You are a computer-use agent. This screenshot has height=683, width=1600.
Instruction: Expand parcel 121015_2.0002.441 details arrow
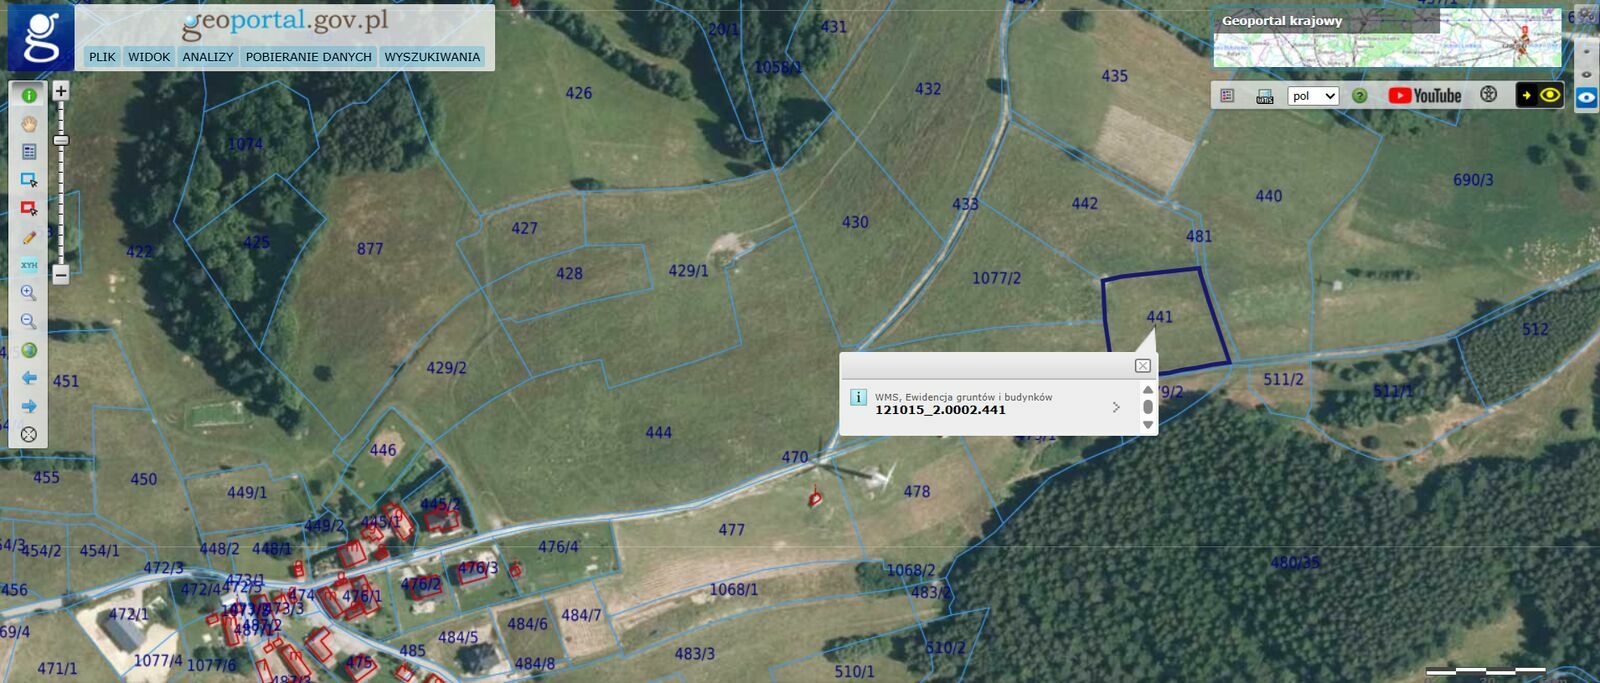pos(1116,407)
